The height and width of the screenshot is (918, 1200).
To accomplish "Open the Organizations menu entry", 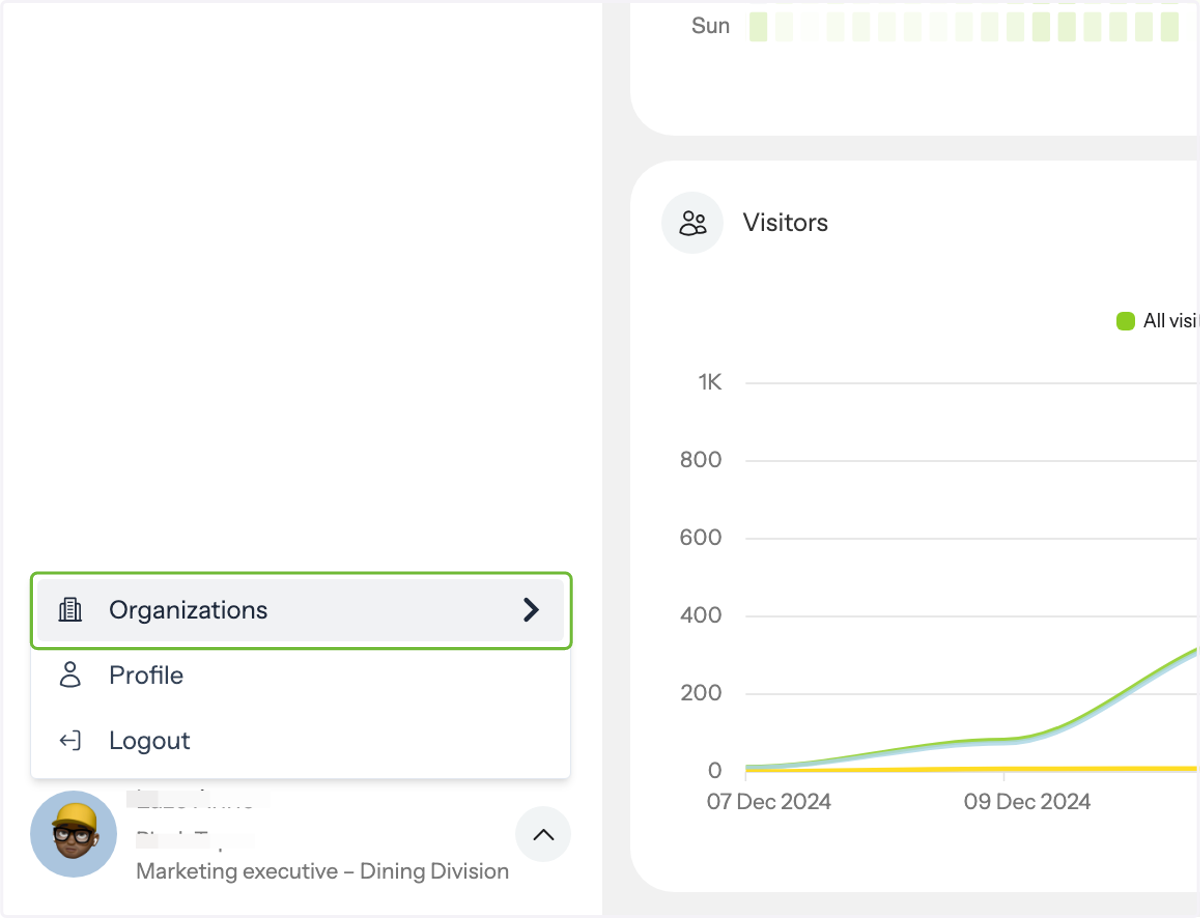I will tap(301, 610).
